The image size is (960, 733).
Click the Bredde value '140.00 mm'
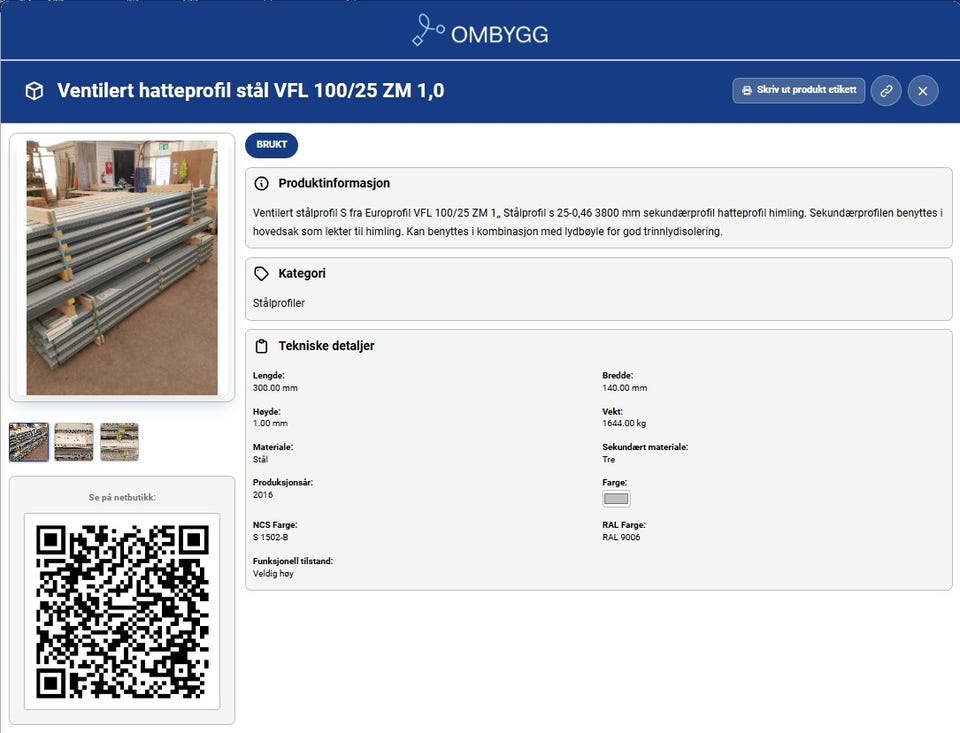(624, 388)
